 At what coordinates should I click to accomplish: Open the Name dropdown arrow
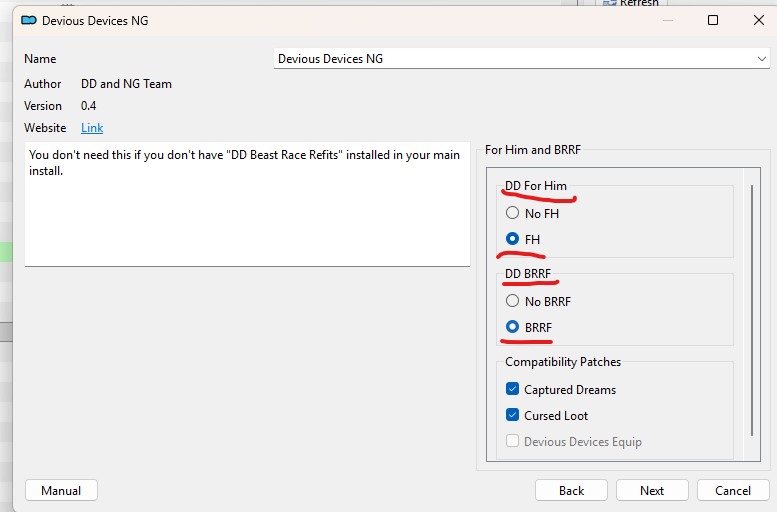761,59
